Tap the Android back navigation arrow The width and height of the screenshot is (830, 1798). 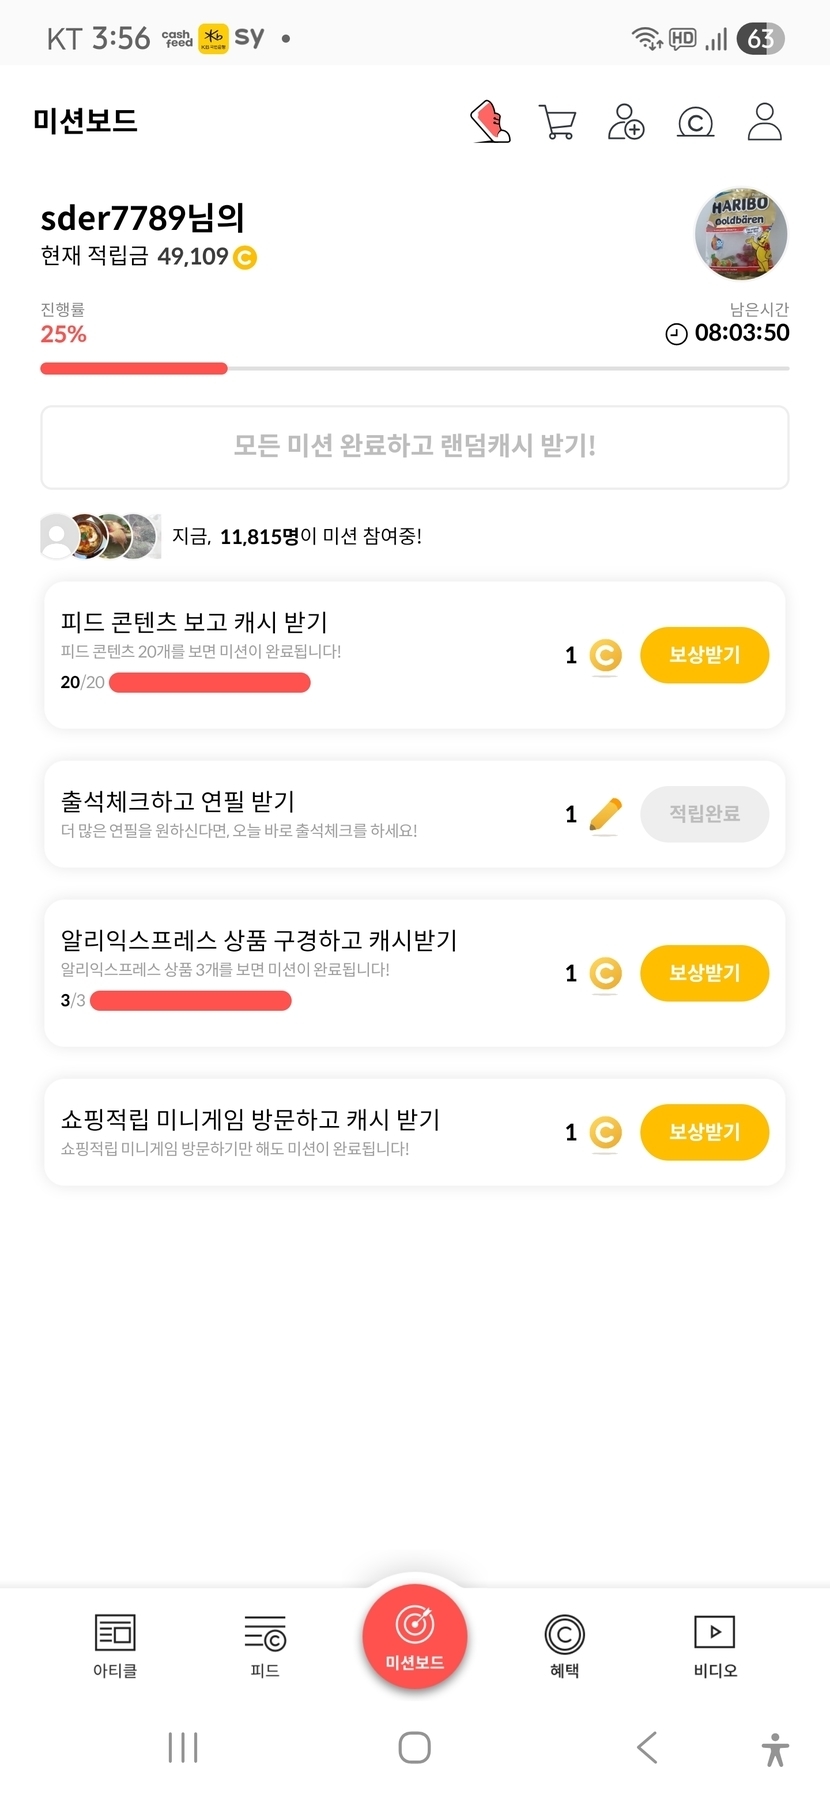point(647,1747)
